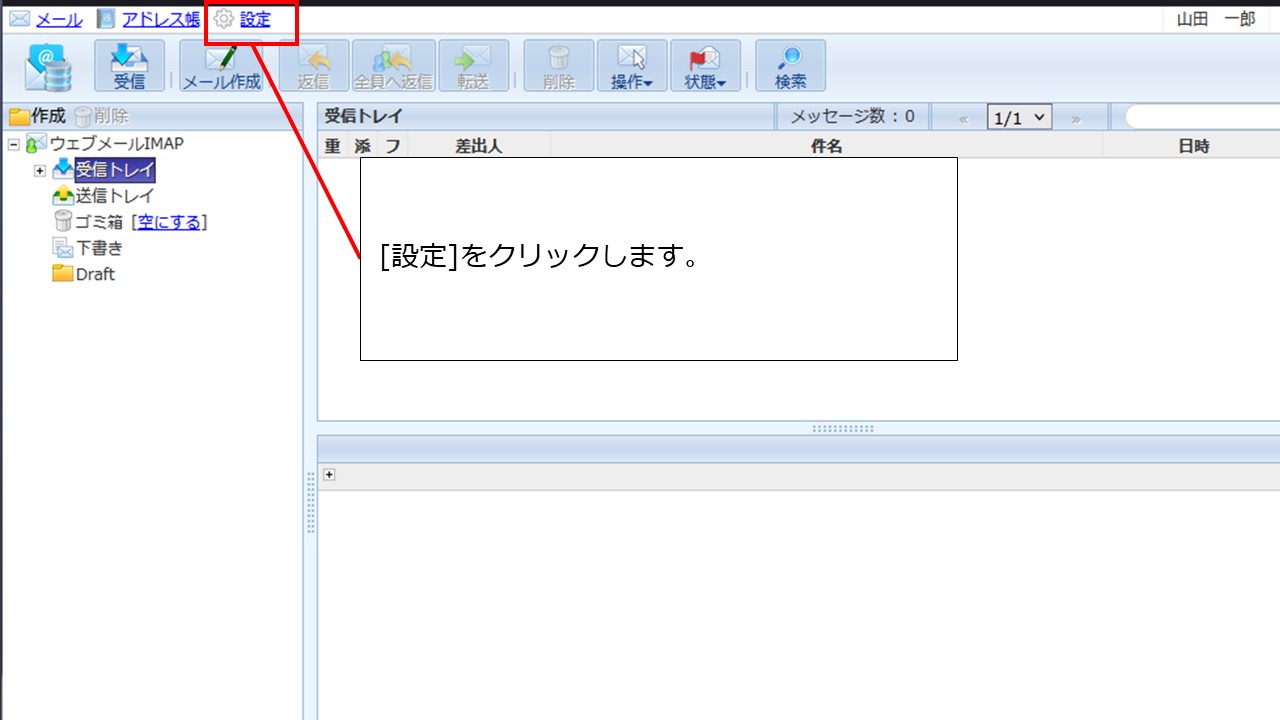This screenshot has height=720, width=1280.
Task: Click the 作成 folder creation icon
Action: tap(38, 115)
